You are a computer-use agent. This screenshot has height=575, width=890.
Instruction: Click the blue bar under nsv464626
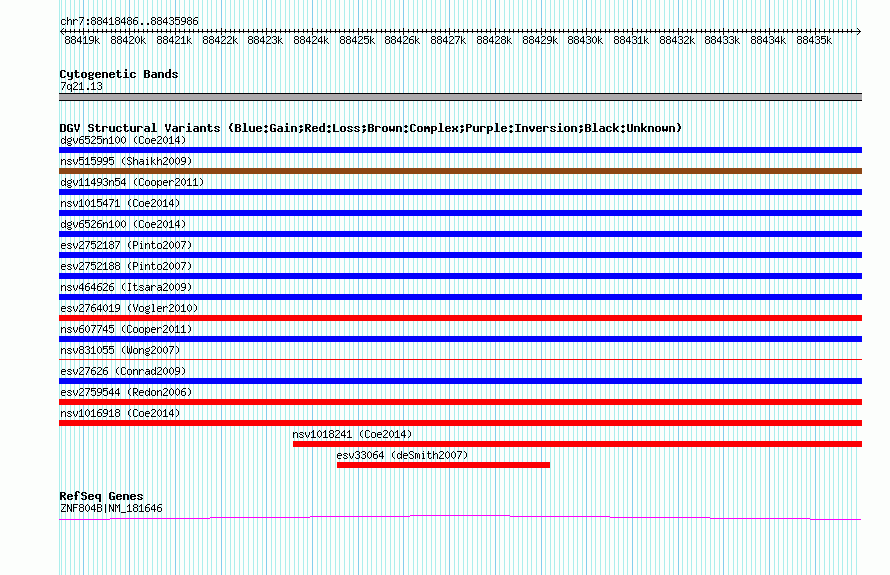[x=460, y=297]
